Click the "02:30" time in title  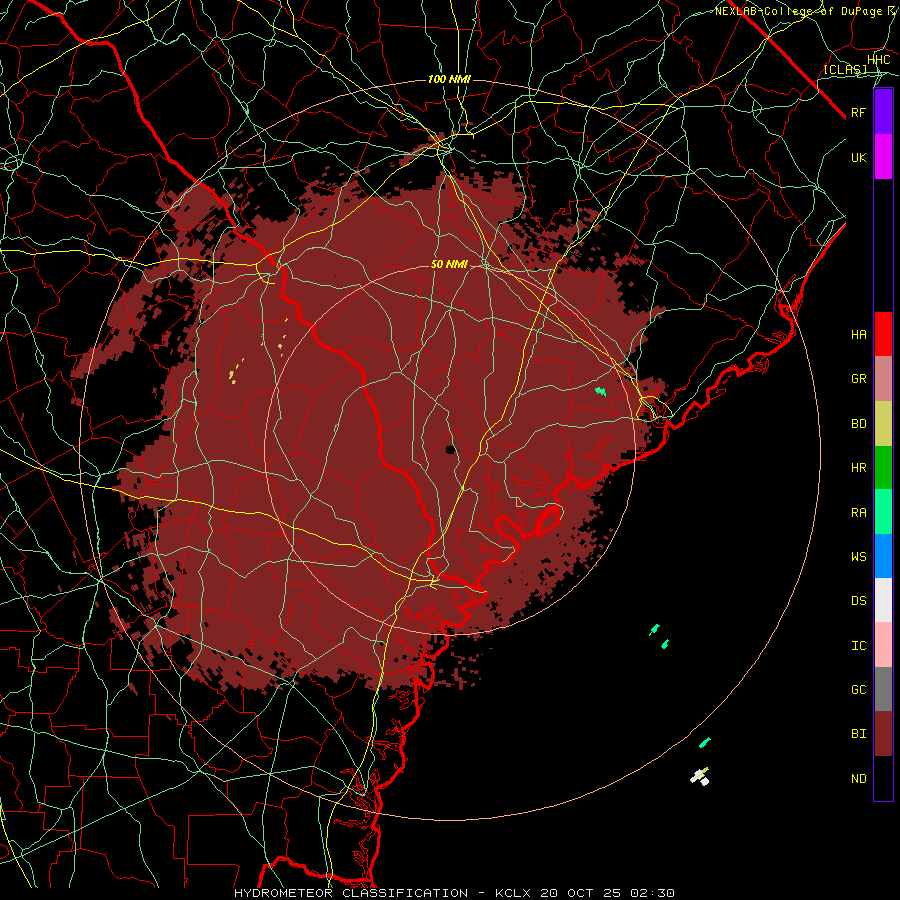[652, 893]
